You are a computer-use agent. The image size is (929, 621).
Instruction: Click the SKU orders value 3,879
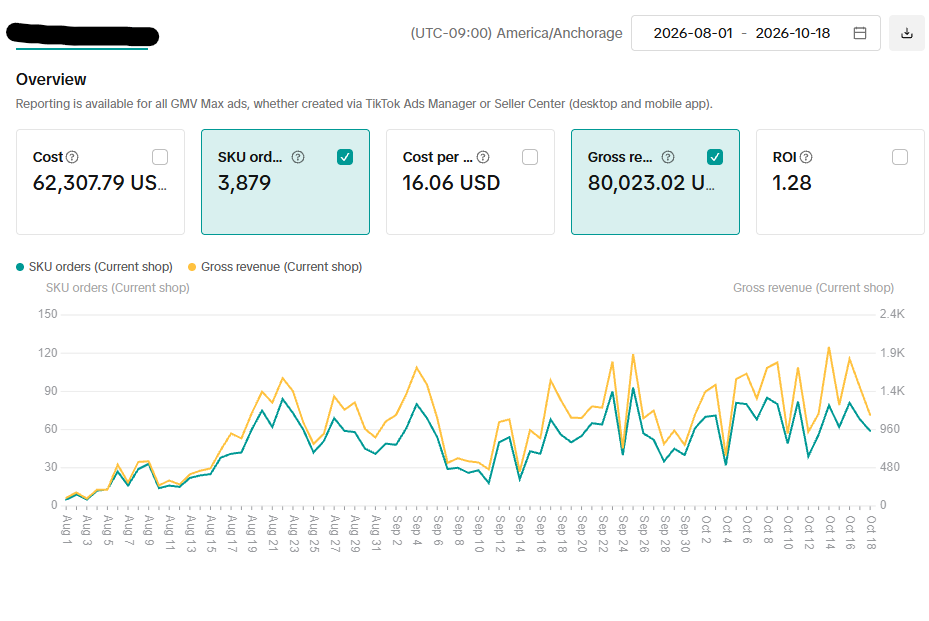244,183
